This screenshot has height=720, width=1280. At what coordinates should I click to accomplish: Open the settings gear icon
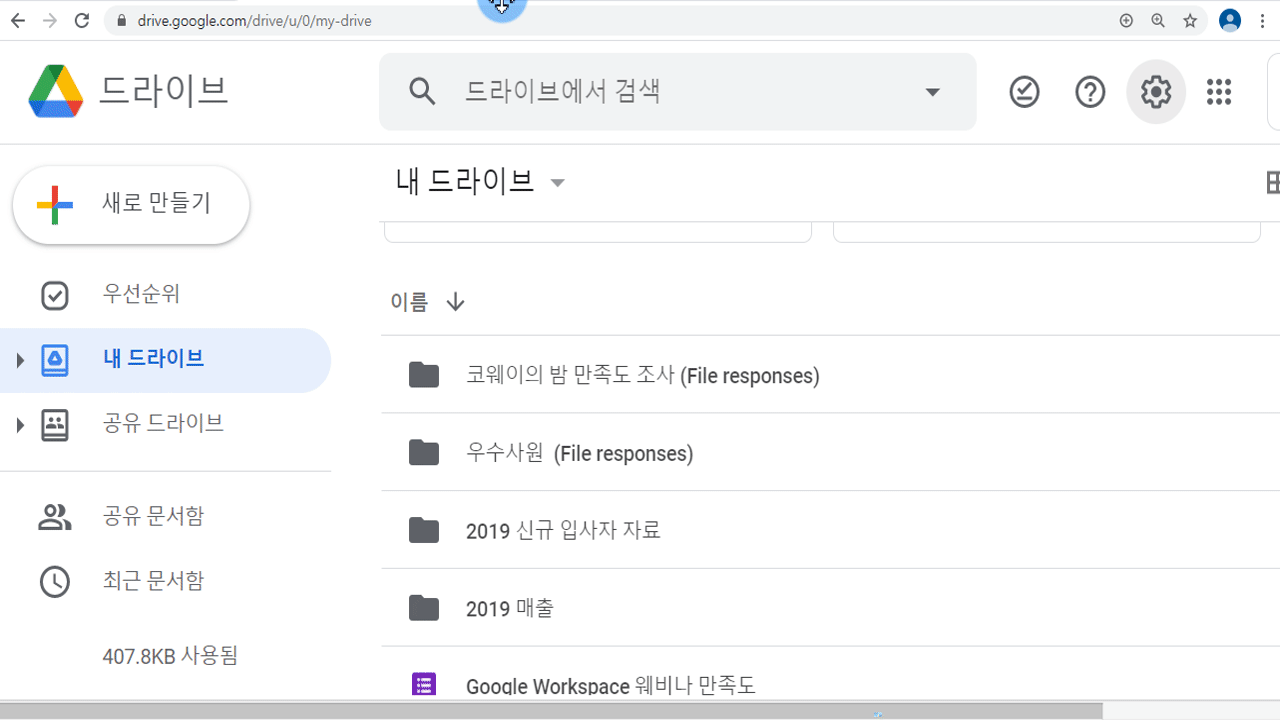pyautogui.click(x=1156, y=92)
